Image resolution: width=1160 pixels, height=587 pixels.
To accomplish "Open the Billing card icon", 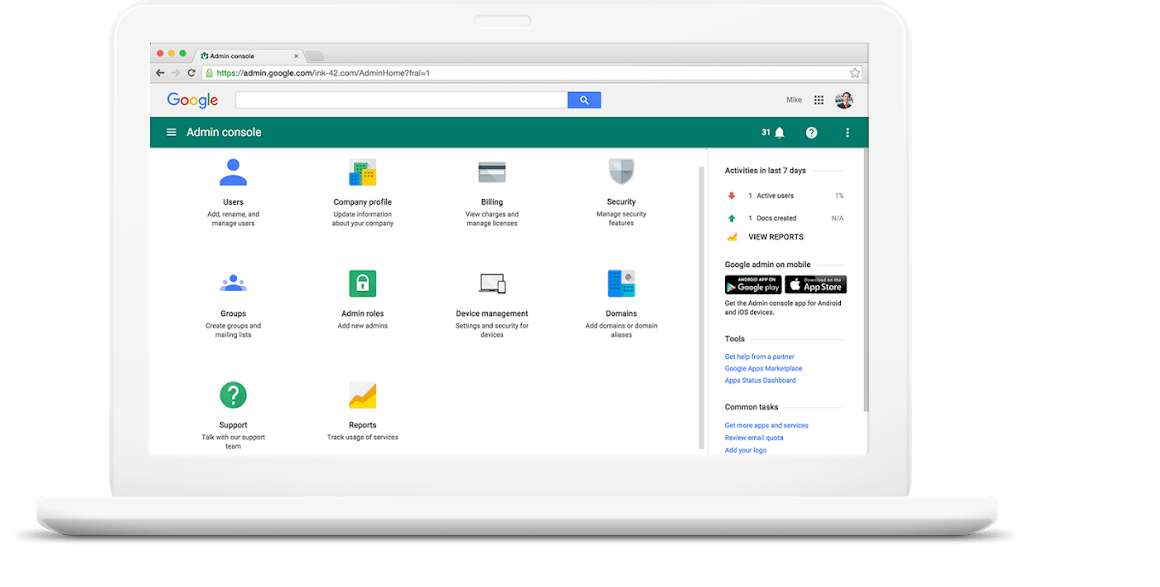I will click(492, 172).
